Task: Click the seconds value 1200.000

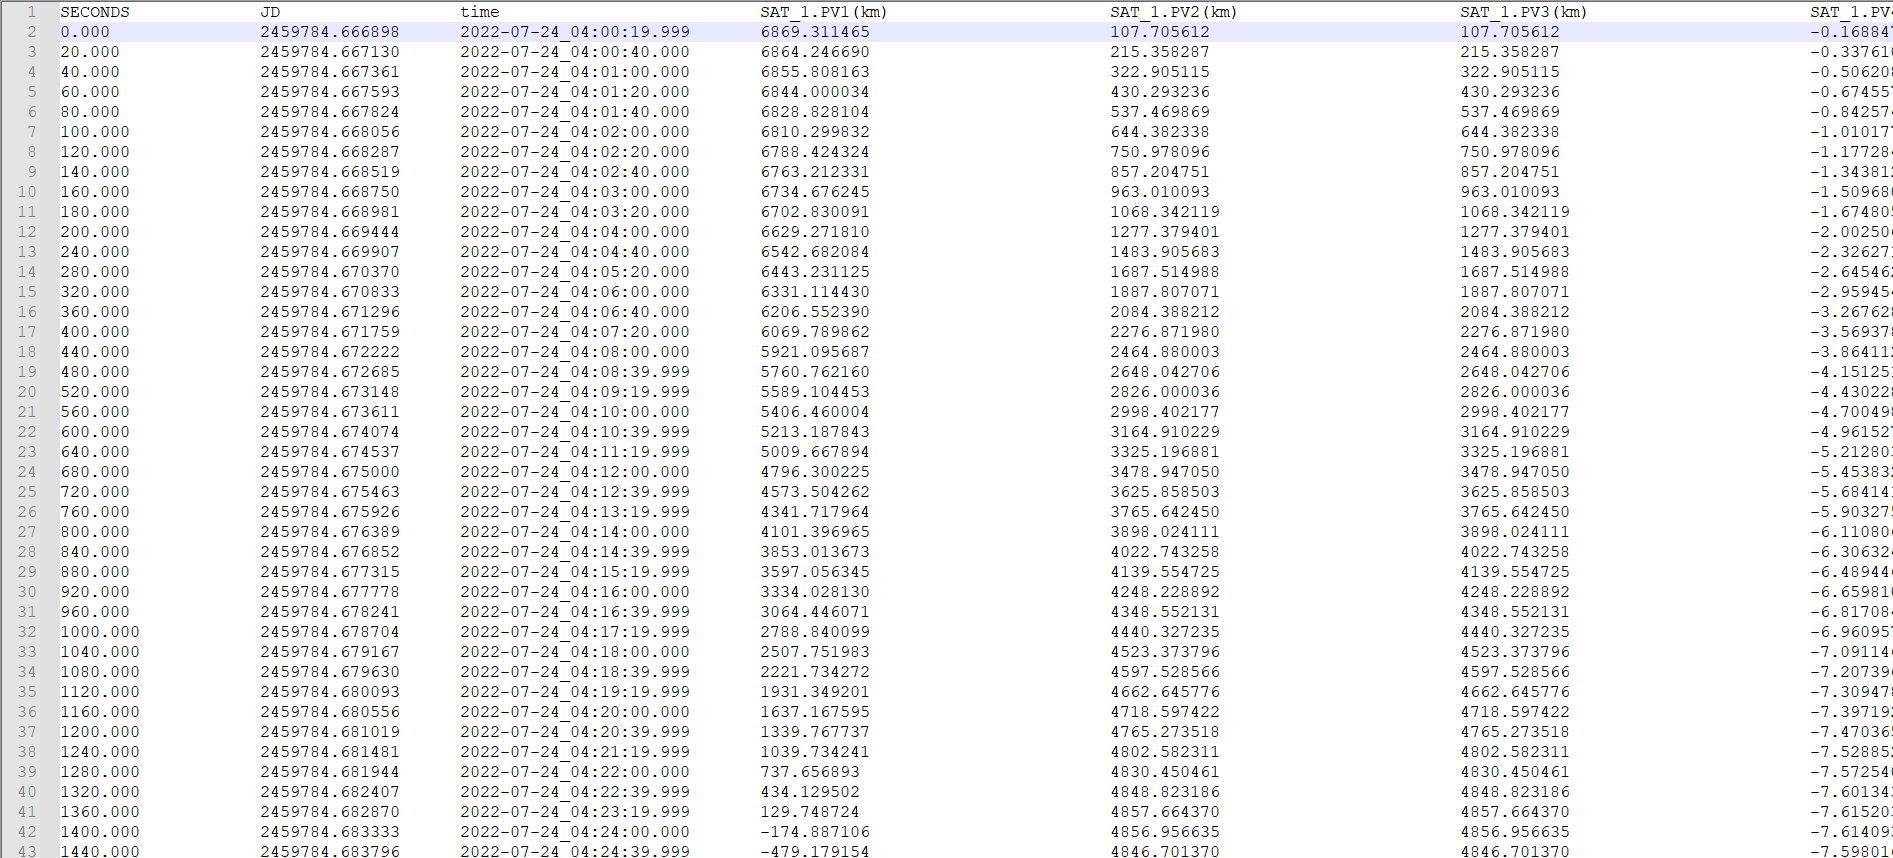Action: click(100, 732)
